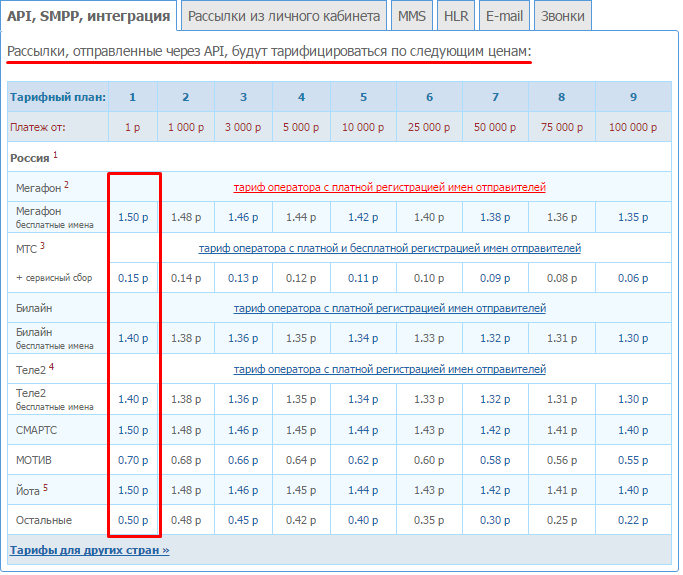Select payment value '5 000 р'

301,127
